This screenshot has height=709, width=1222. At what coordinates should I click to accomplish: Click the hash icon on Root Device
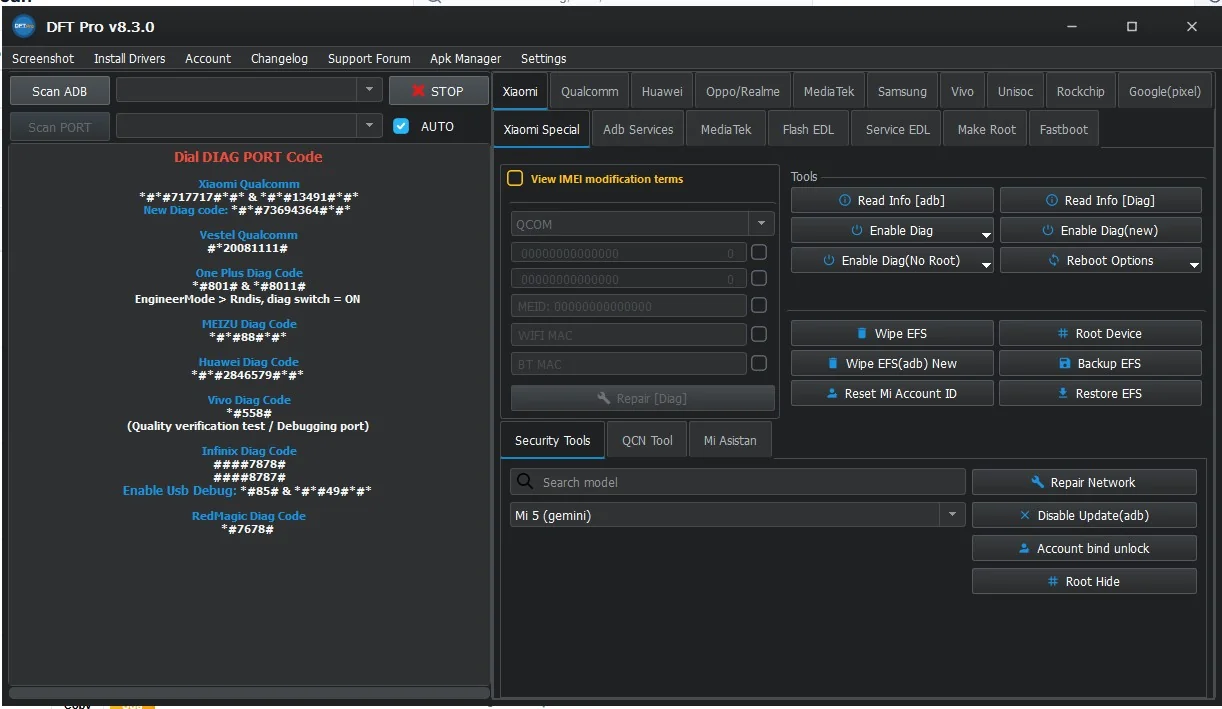[x=1063, y=334]
